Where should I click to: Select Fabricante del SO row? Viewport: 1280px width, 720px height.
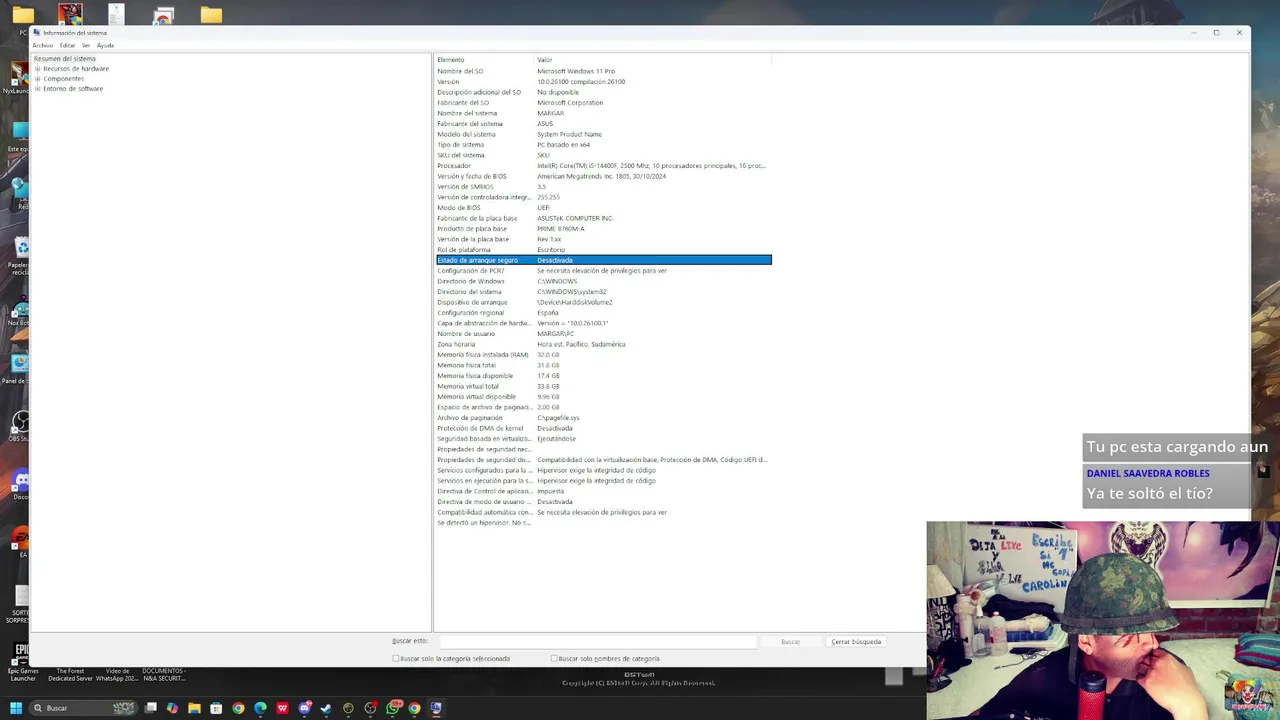click(x=604, y=103)
